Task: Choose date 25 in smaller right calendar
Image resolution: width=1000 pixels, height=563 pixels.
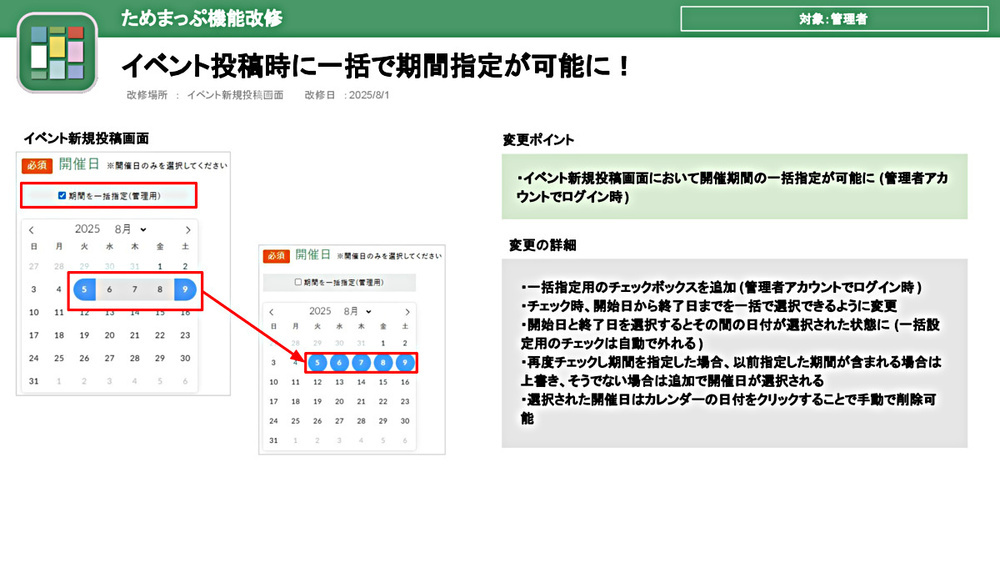Action: [295, 421]
